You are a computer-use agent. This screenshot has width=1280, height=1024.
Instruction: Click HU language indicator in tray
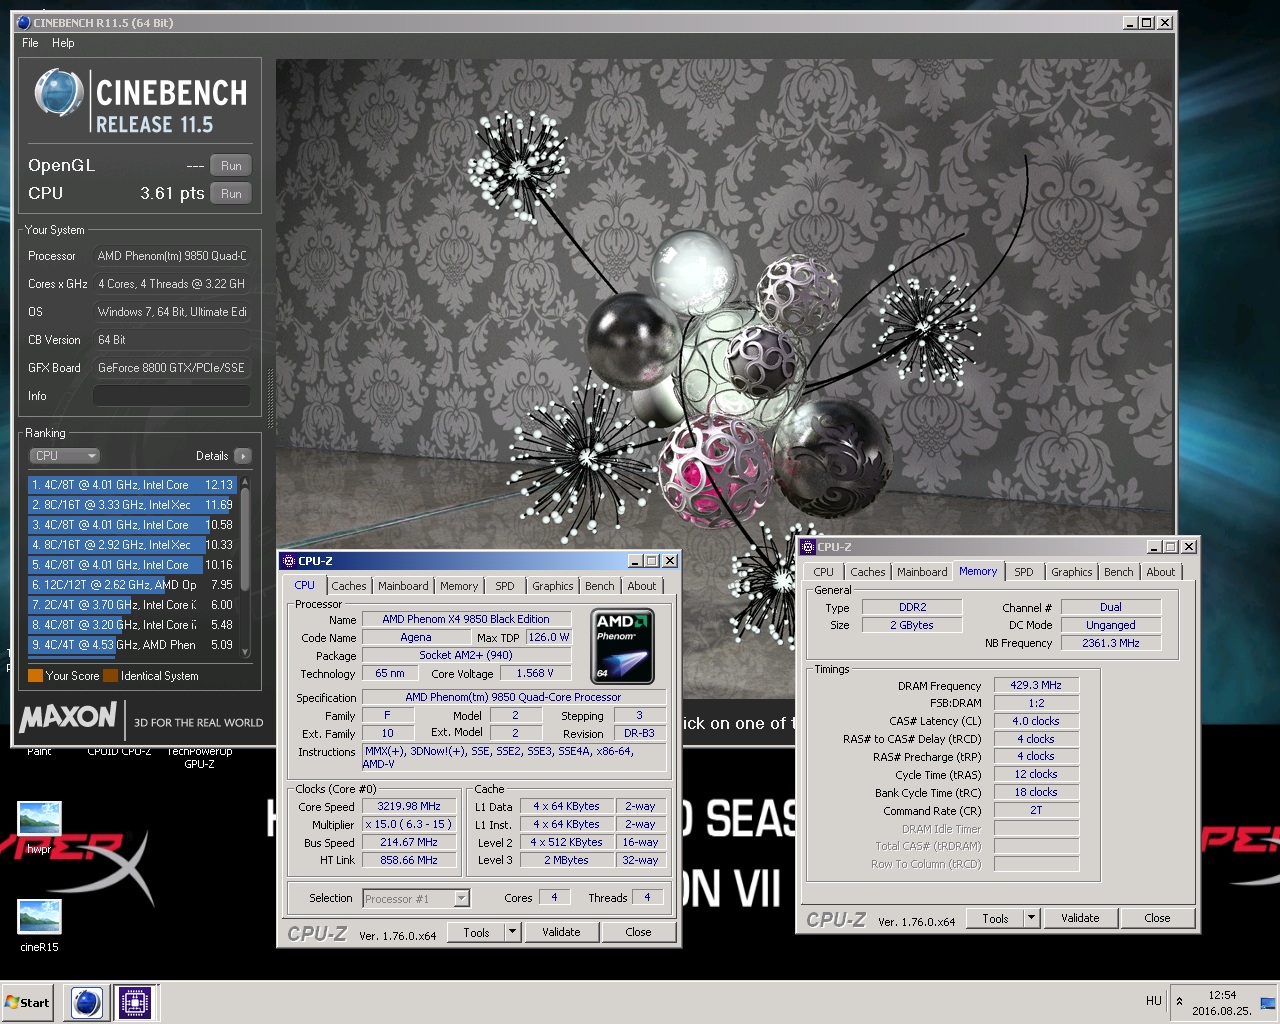coord(1153,1001)
